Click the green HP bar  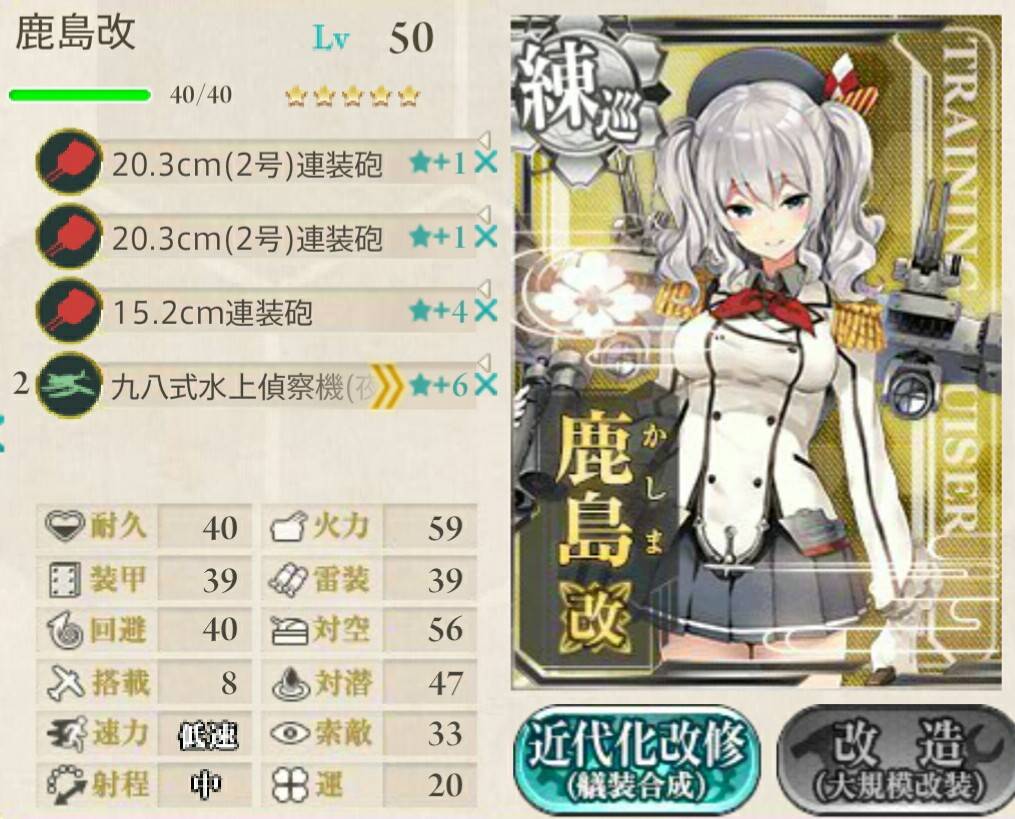coord(80,96)
